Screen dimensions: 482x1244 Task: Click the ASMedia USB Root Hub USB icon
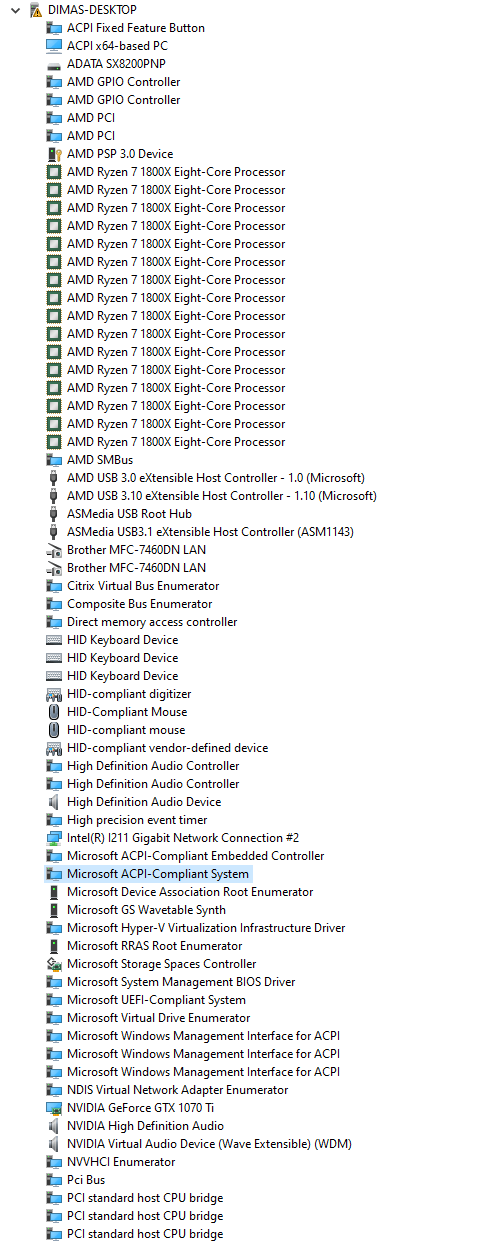(x=54, y=514)
